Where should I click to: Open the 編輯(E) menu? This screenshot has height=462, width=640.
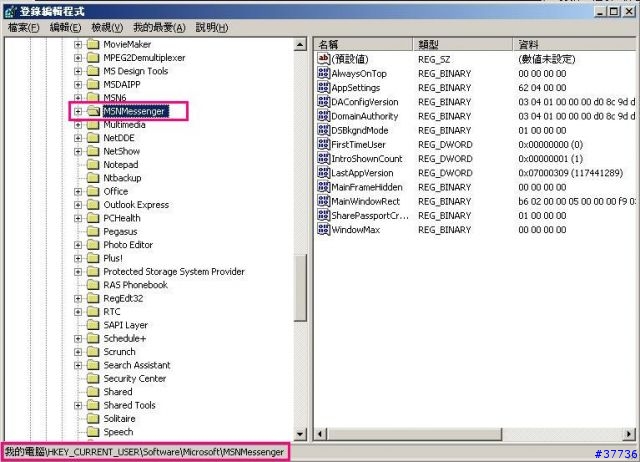[65, 28]
